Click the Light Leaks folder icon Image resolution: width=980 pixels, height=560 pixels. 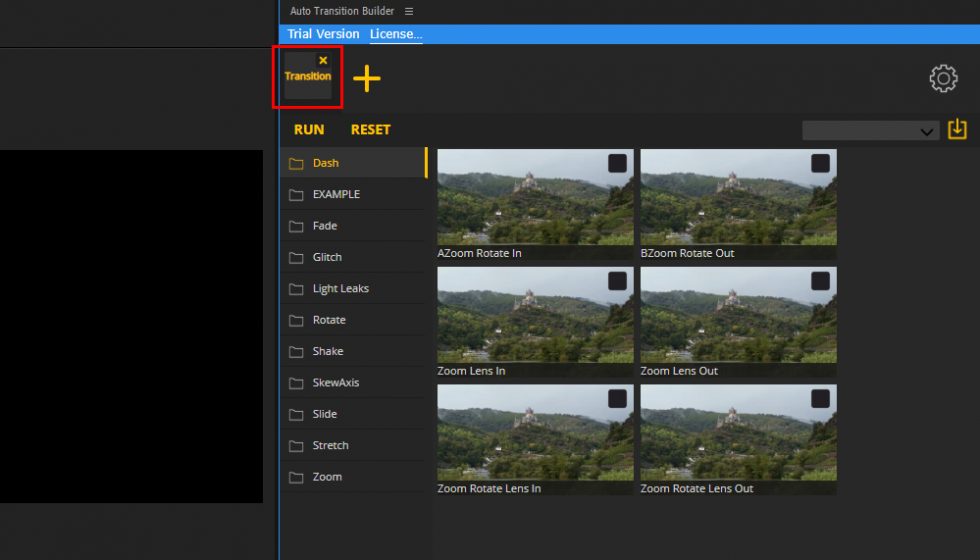[296, 289]
